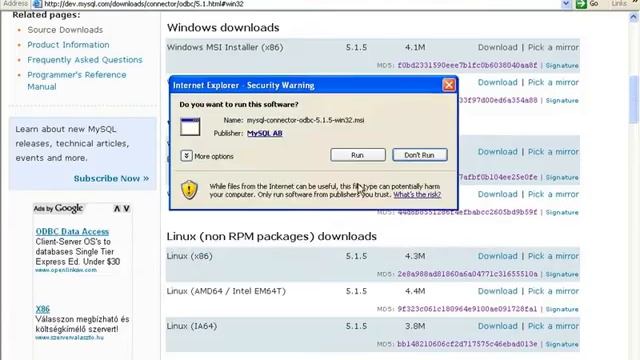Expand More options in security dialog
The width and height of the screenshot is (640, 360).
[x=187, y=156]
